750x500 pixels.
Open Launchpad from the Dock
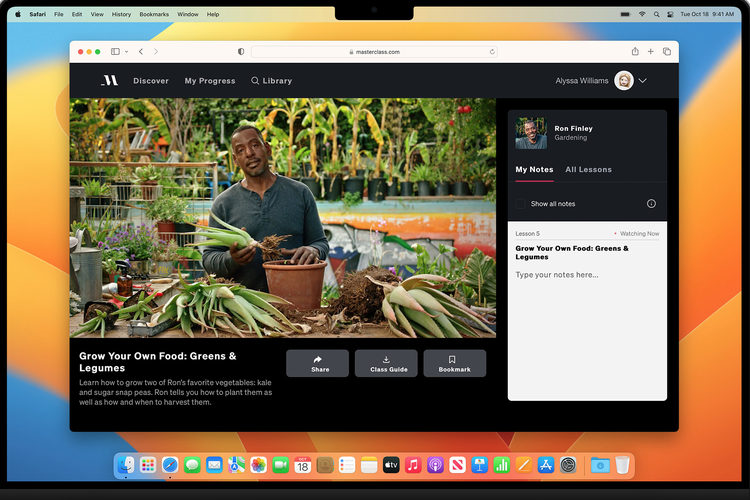148,465
